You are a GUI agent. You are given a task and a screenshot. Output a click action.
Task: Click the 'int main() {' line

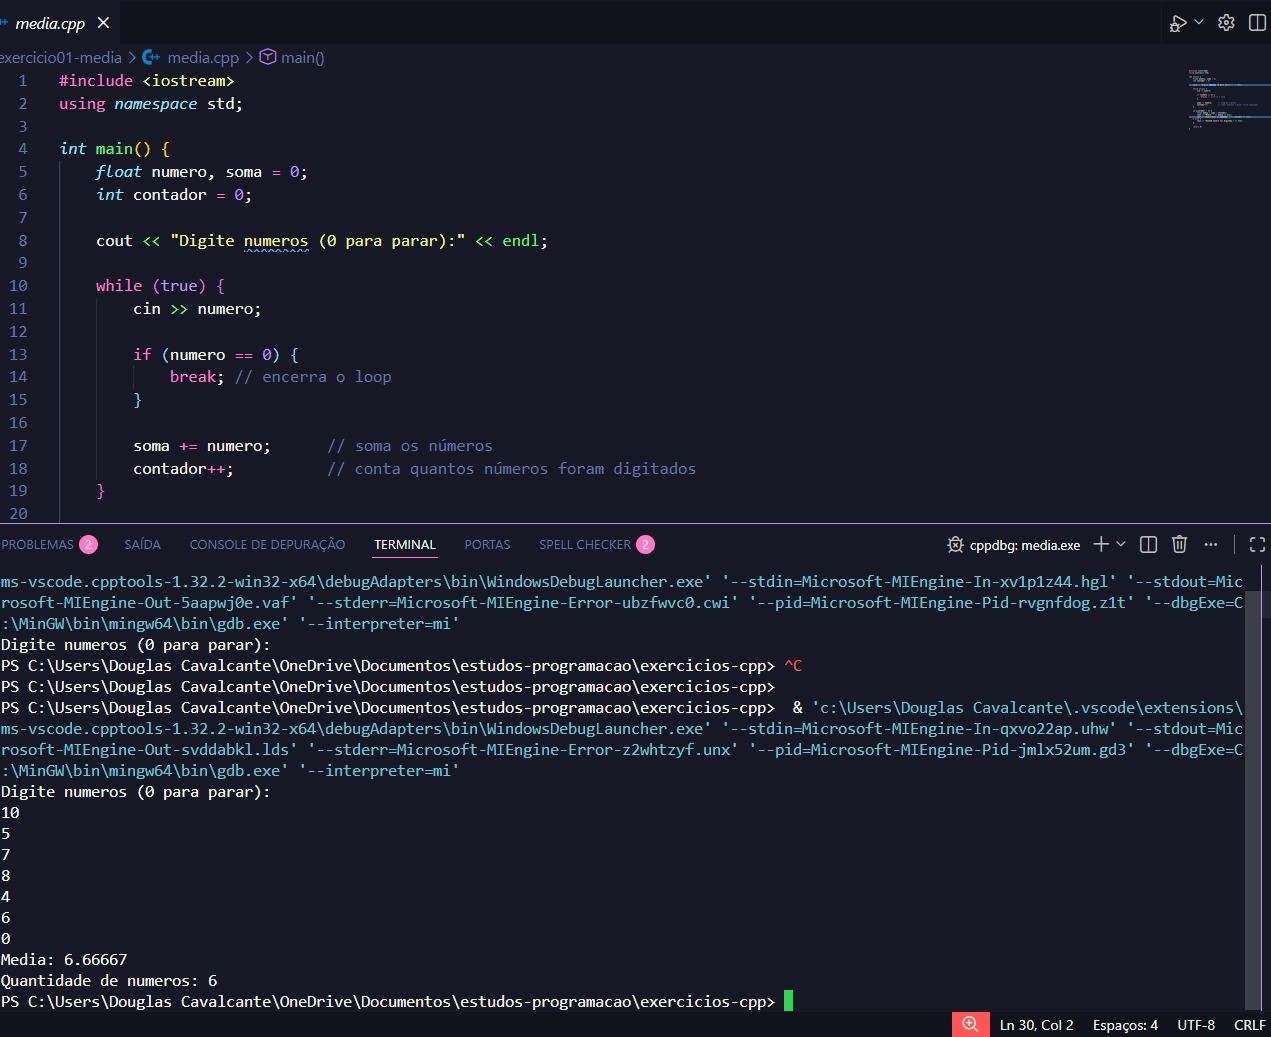click(114, 149)
